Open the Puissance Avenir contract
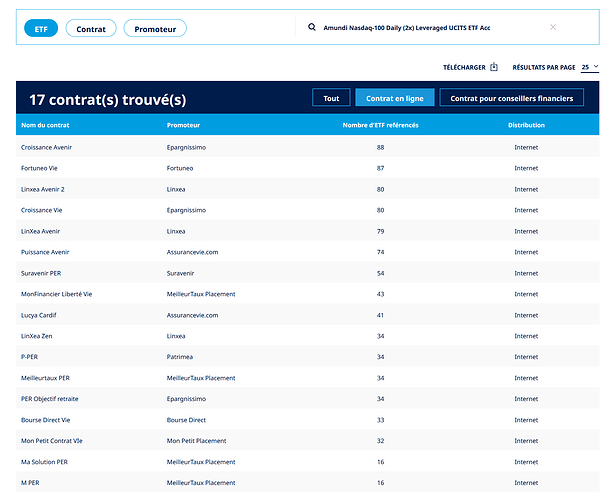613x500 pixels. click(x=45, y=252)
